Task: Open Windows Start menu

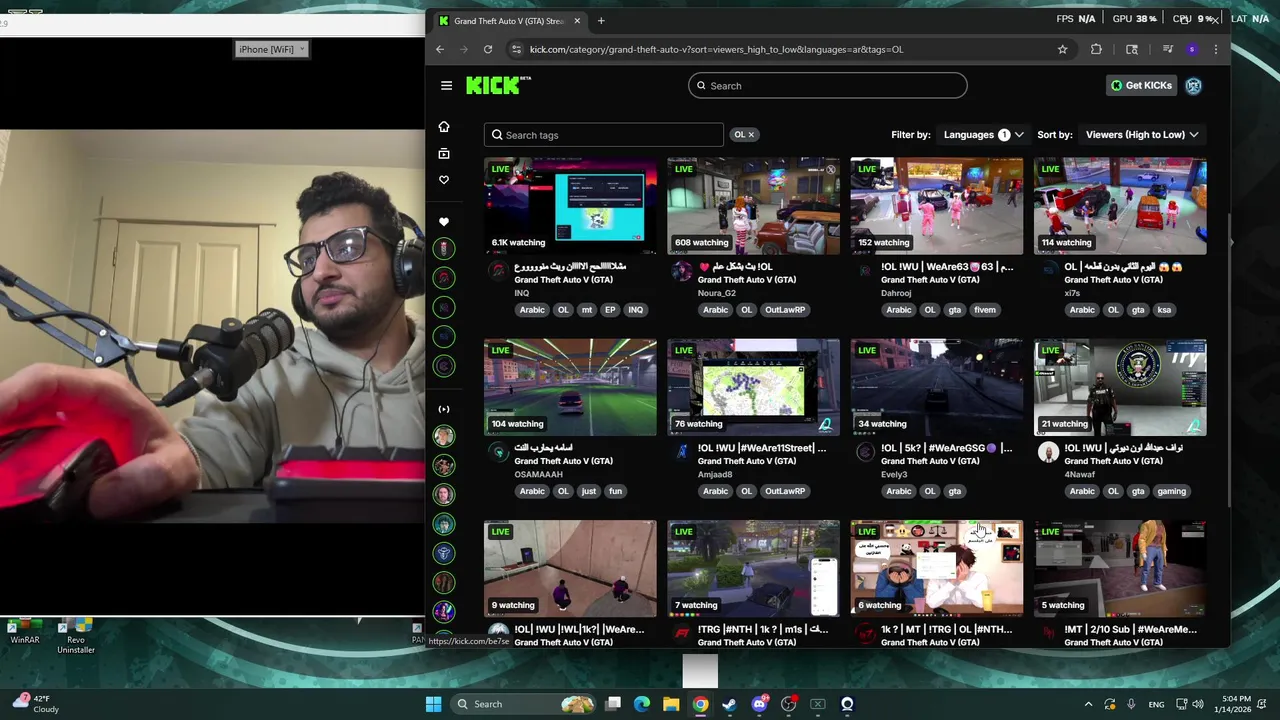Action: (433, 704)
